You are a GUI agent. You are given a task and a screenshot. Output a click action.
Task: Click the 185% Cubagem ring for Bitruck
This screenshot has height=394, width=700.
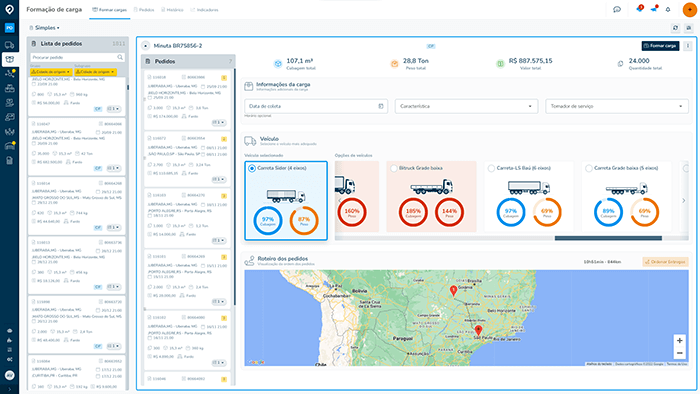[x=413, y=212]
